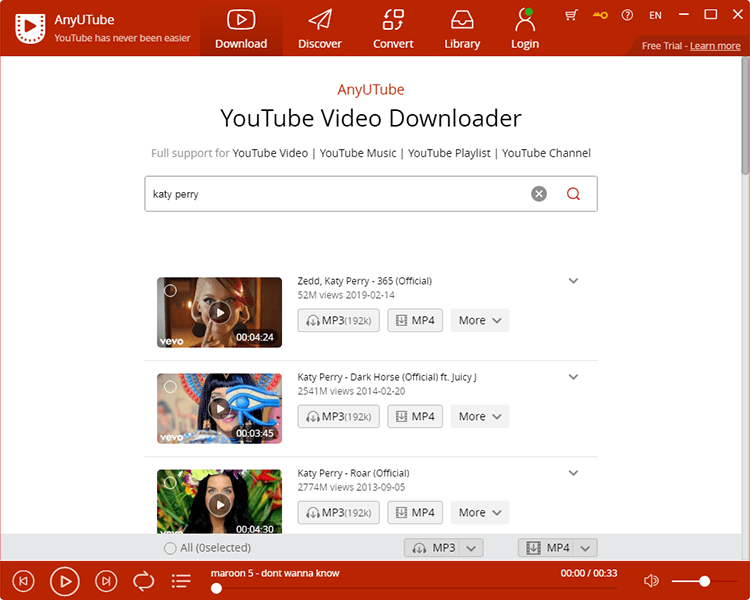
Task: Download Zedd 365 as MP3(192k)
Action: tap(339, 321)
